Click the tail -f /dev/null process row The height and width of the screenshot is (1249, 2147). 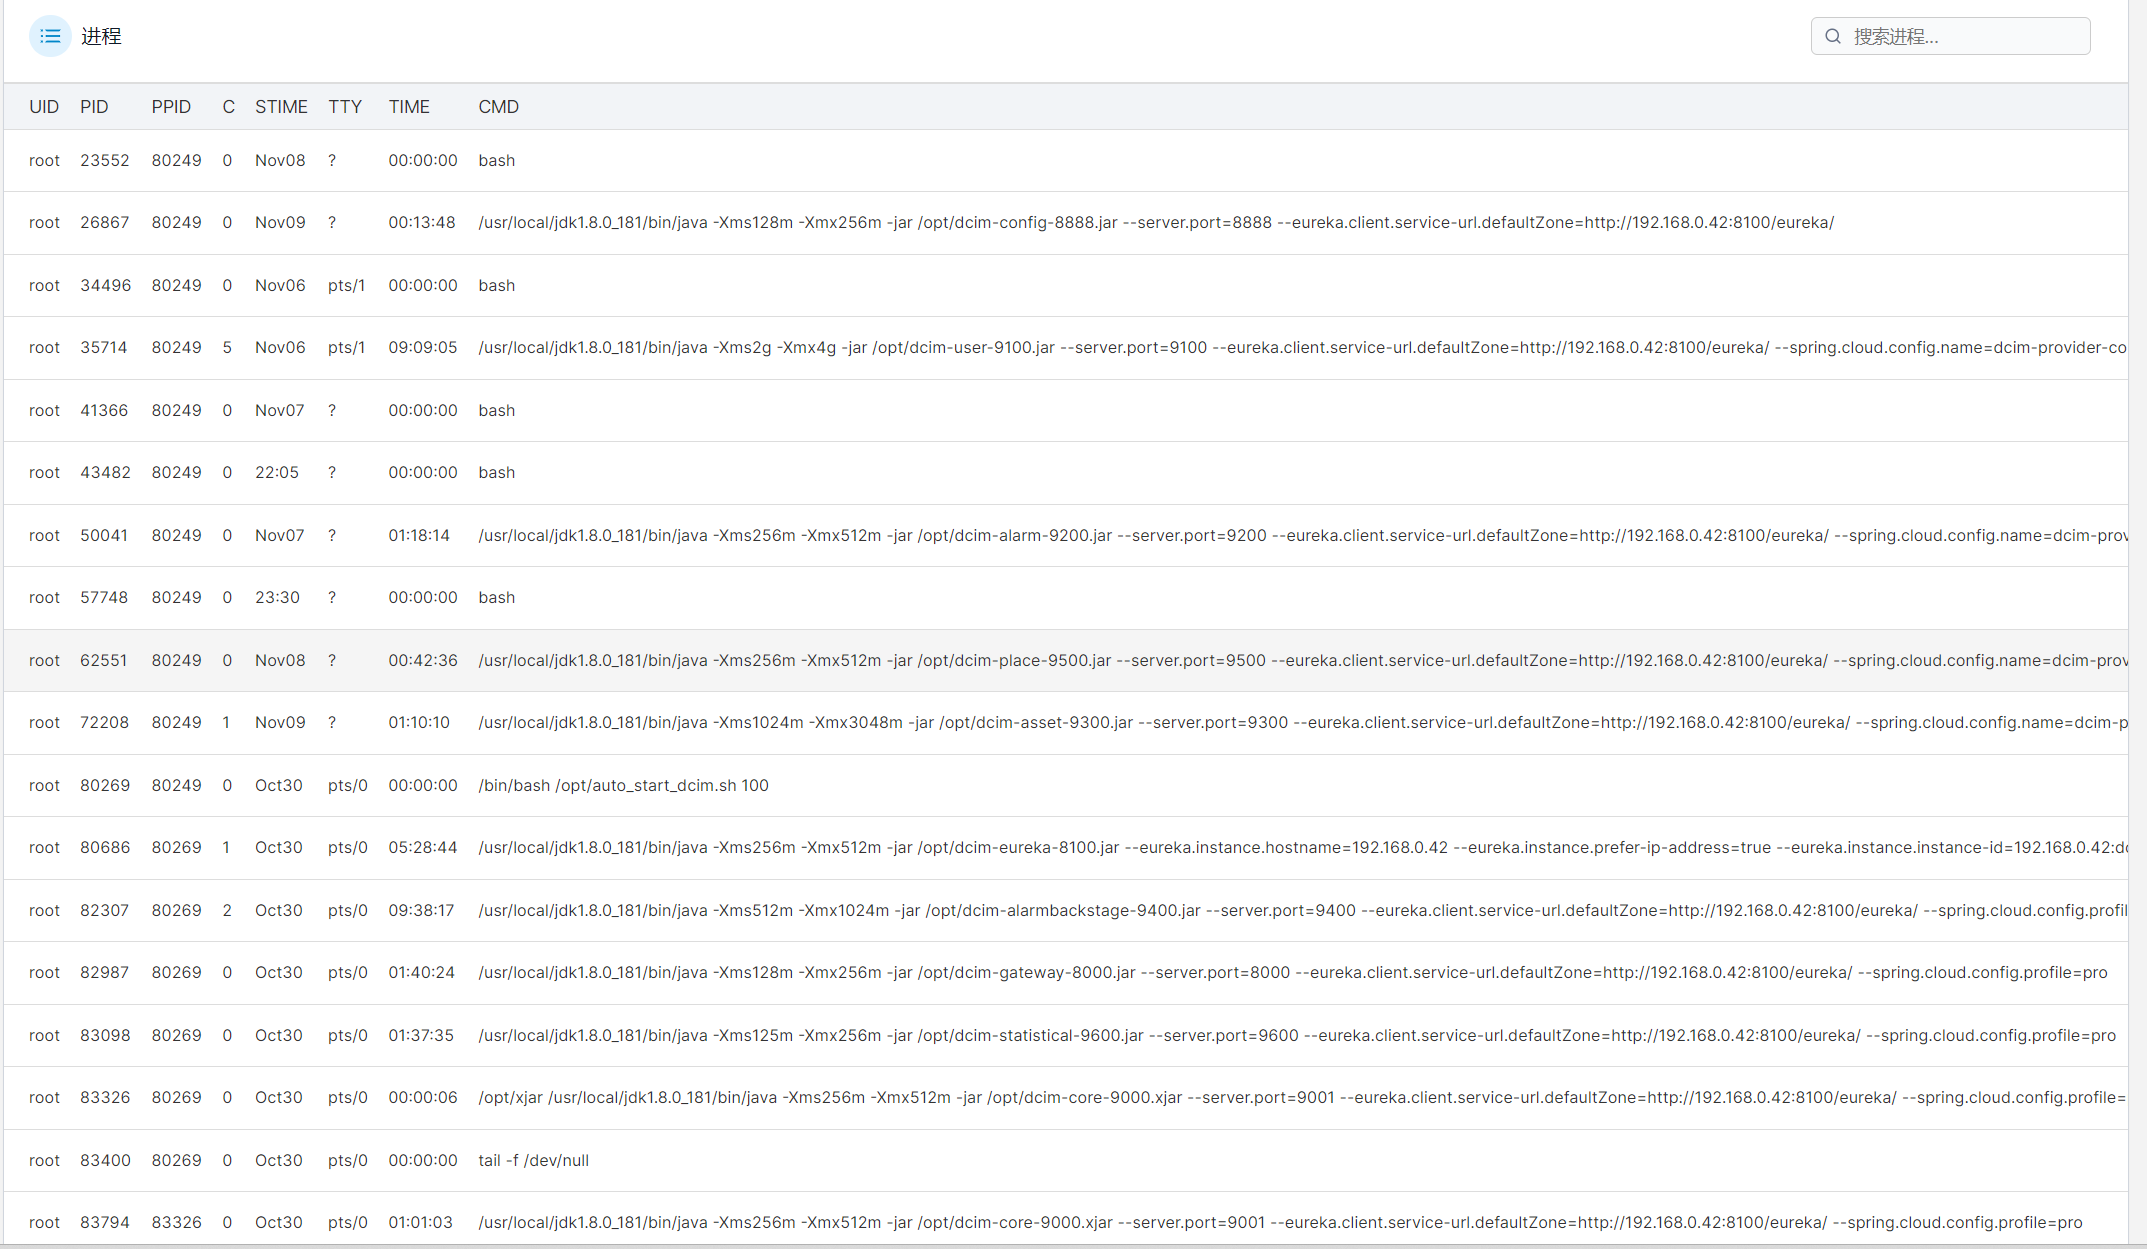[533, 1160]
